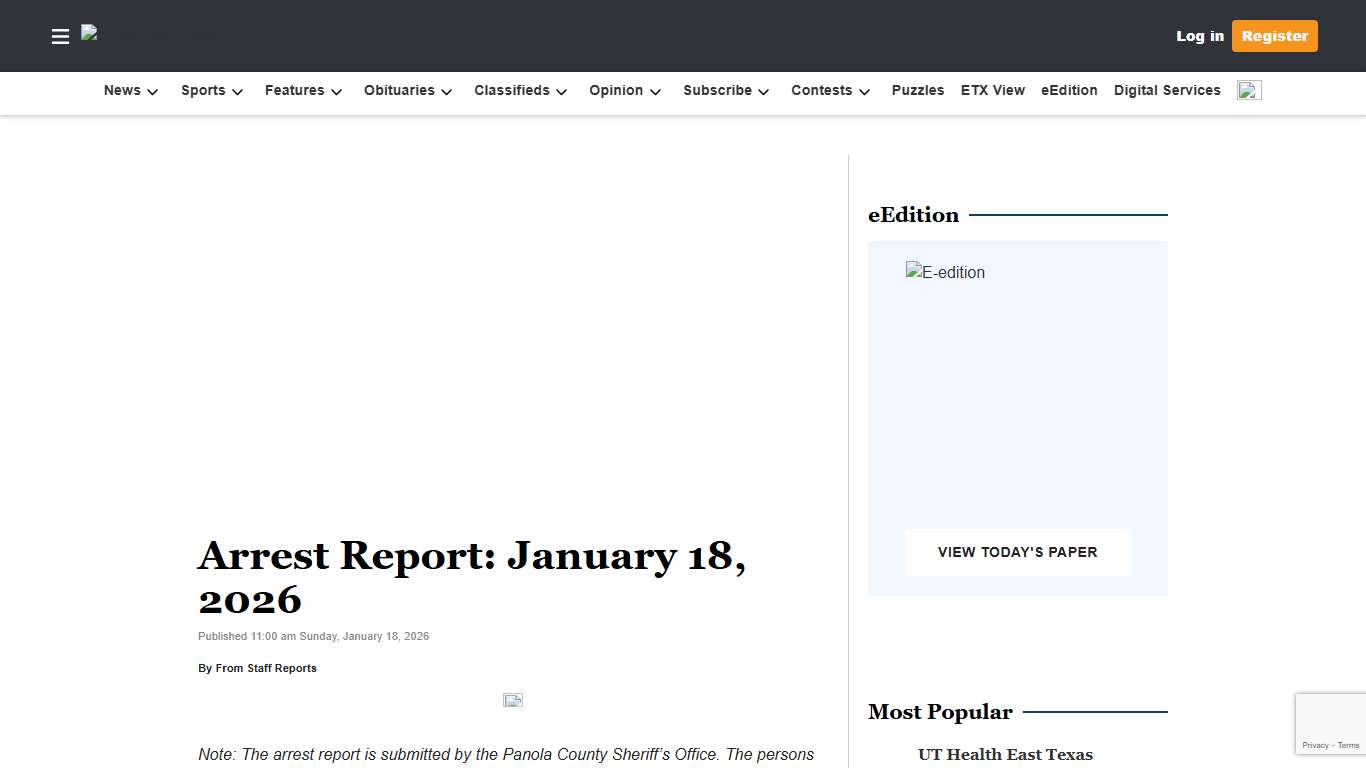Expand the Obituaries menu
The image size is (1366, 768).
(408, 91)
